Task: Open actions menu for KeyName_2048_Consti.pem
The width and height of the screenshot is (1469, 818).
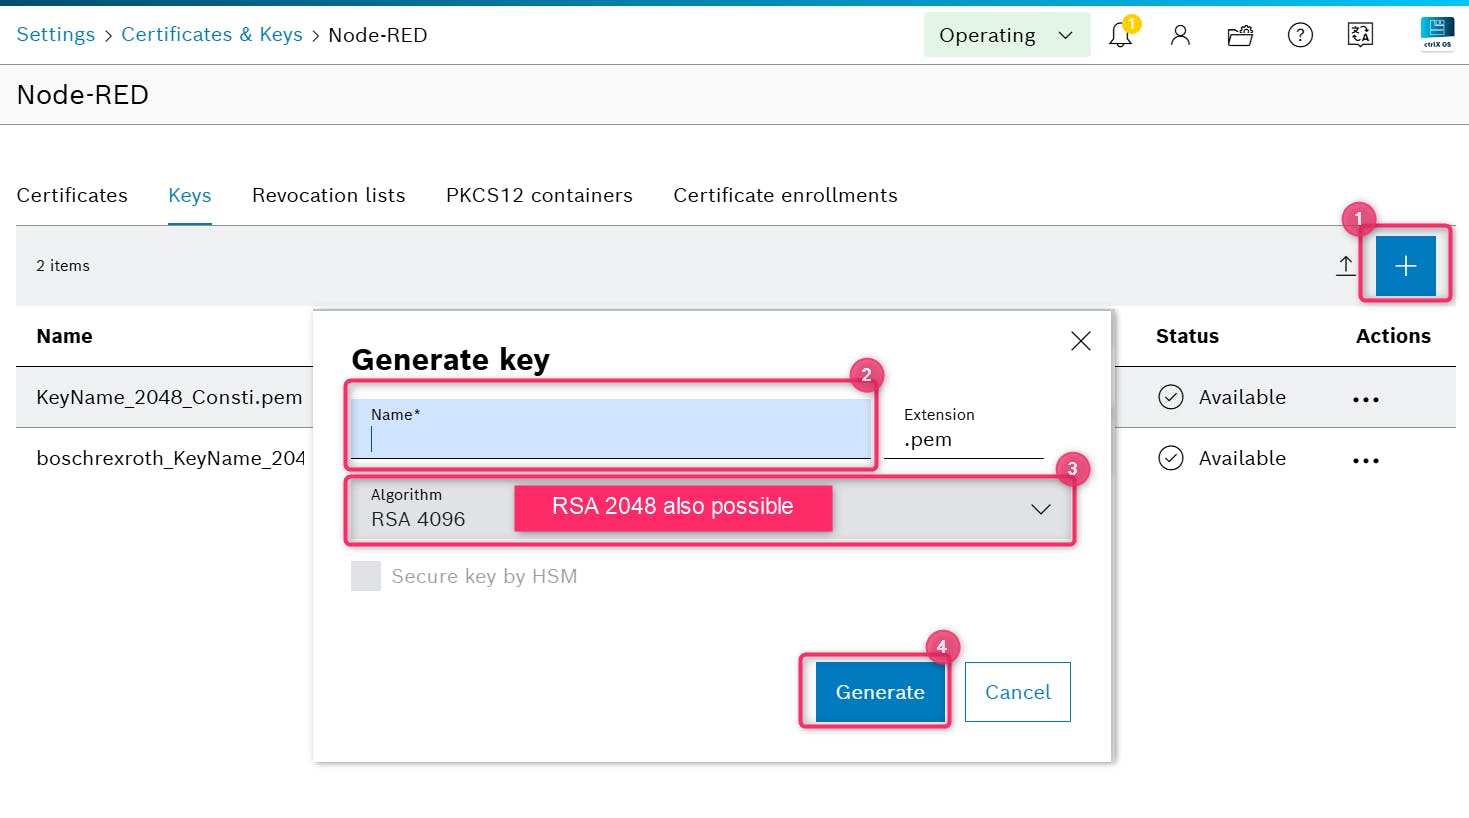Action: point(1365,399)
